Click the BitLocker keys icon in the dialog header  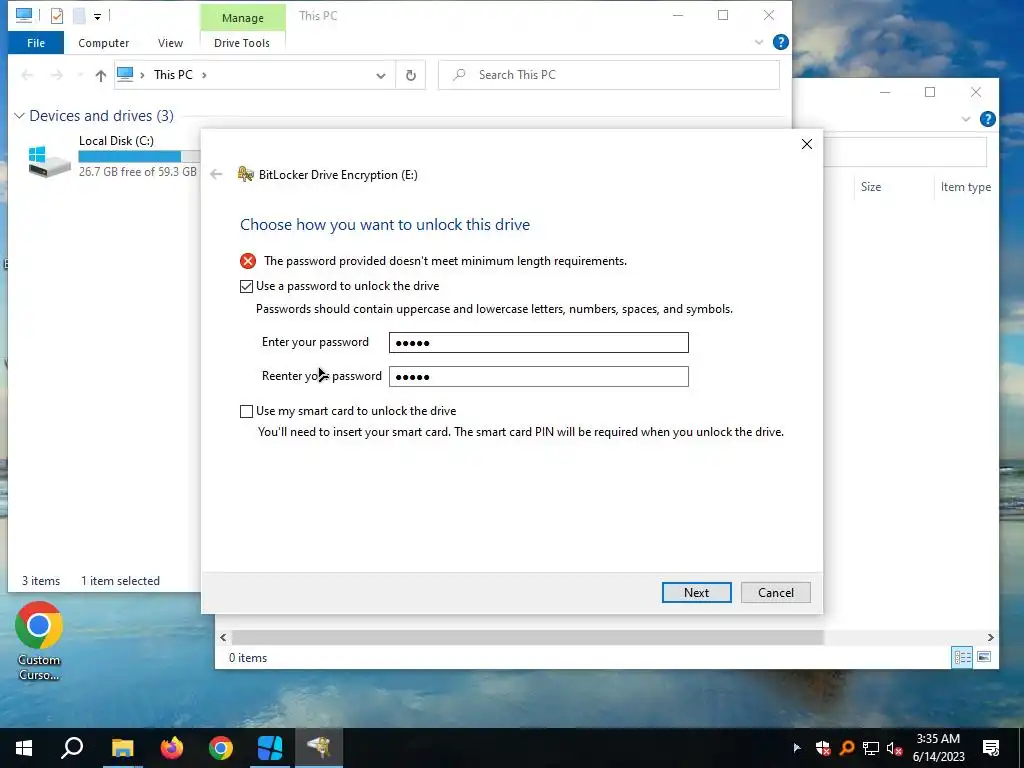246,174
